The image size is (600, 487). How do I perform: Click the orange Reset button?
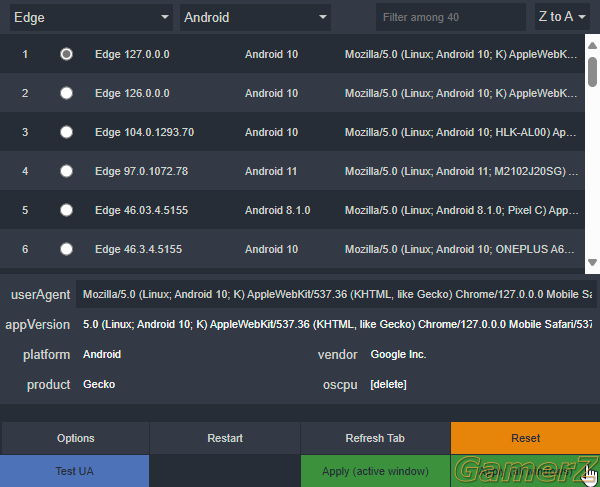coord(525,438)
